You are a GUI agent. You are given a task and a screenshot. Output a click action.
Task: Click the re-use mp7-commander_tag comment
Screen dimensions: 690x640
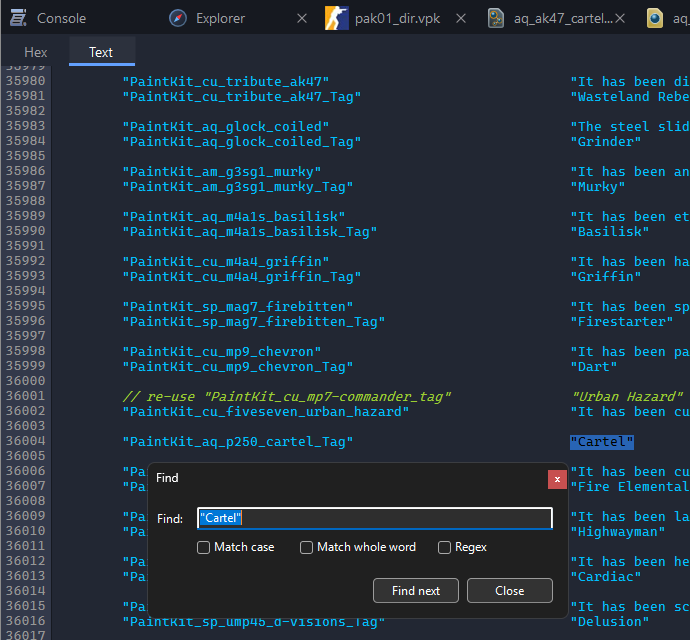pos(287,396)
